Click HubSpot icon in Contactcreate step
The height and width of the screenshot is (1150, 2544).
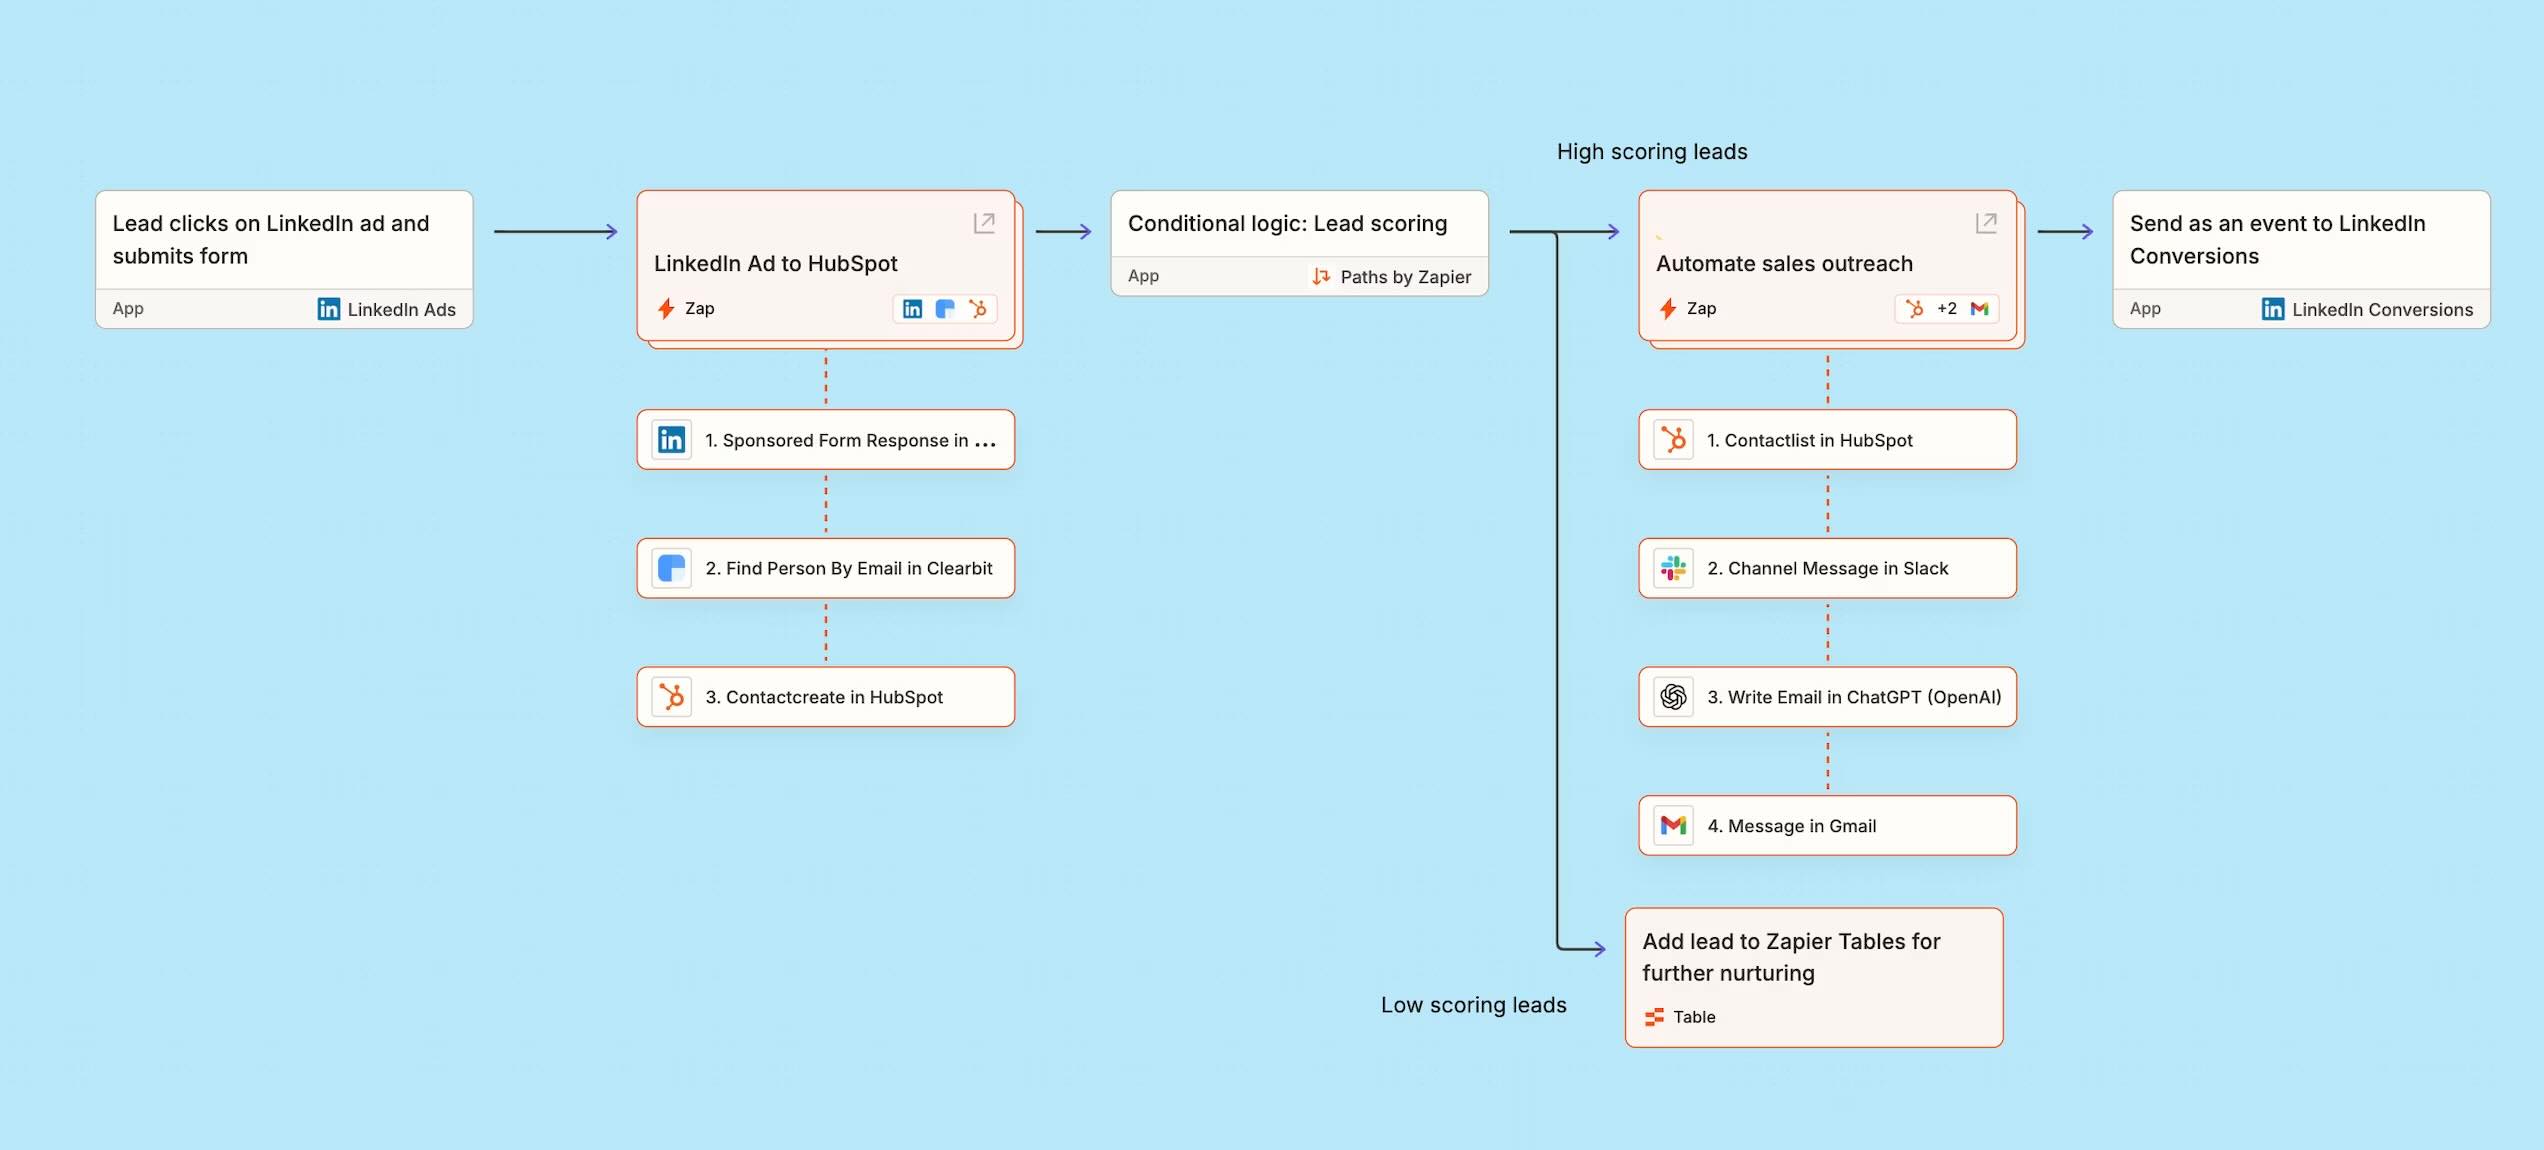tap(672, 697)
